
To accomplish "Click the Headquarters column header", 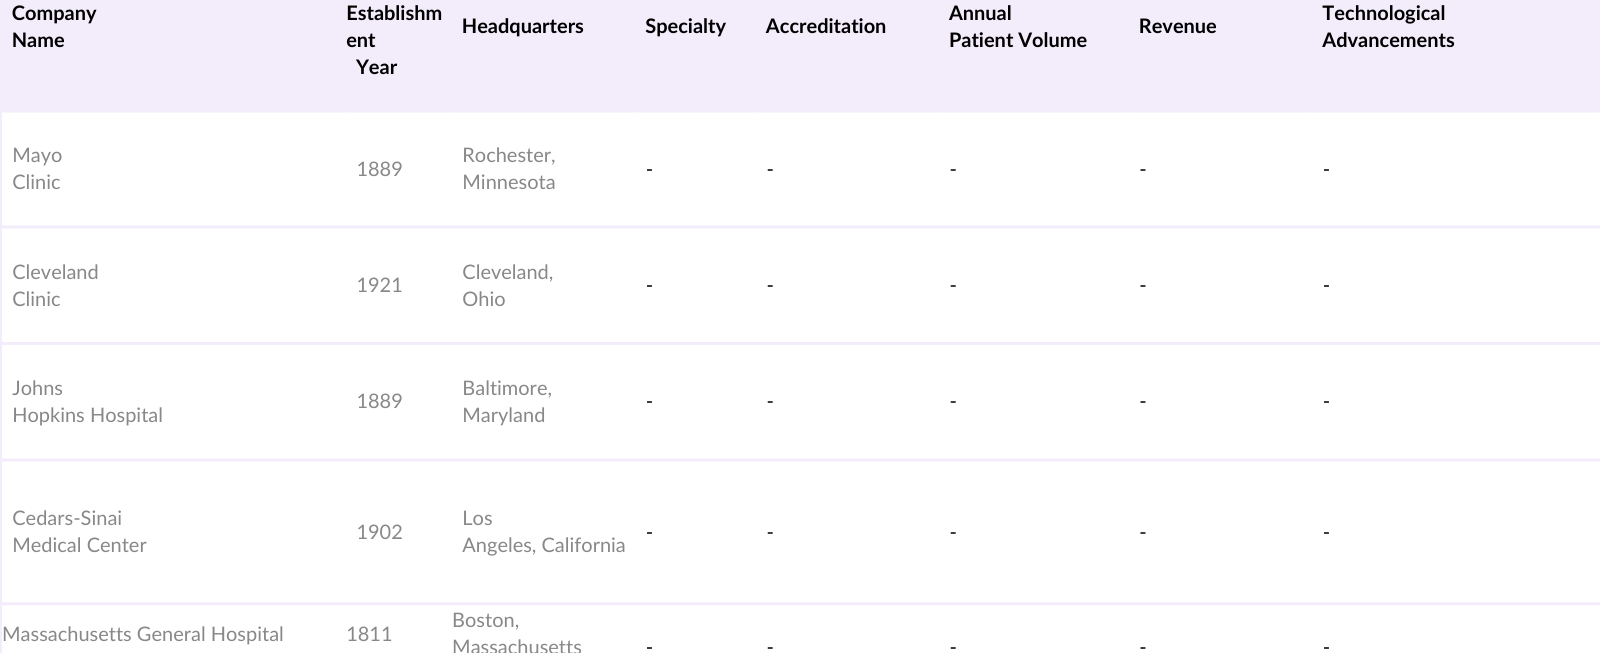I will pyautogui.click(x=522, y=27).
